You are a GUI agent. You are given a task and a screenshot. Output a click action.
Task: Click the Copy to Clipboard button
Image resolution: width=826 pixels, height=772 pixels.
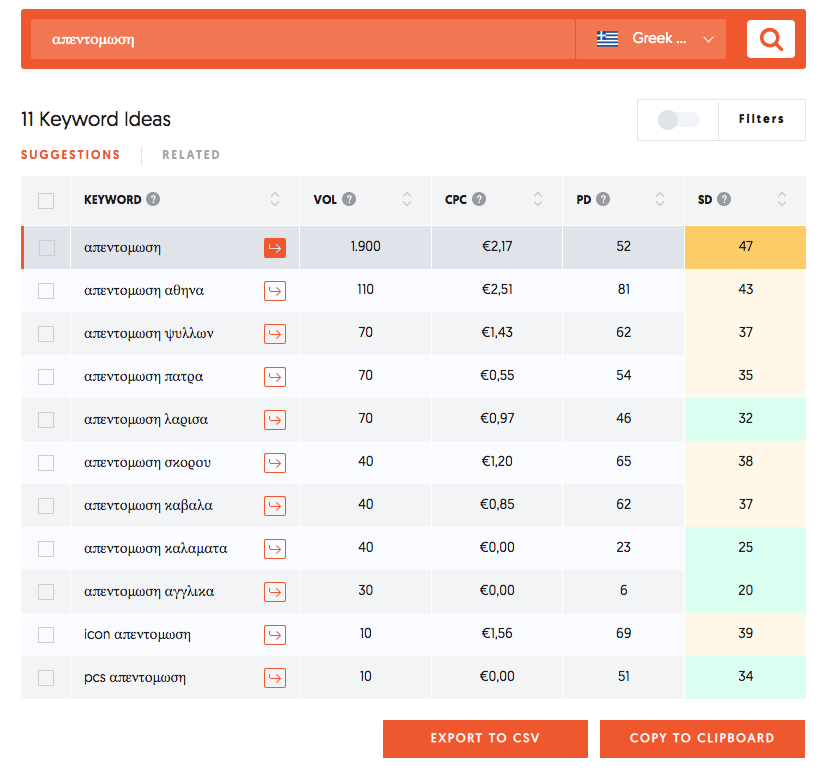click(x=702, y=738)
